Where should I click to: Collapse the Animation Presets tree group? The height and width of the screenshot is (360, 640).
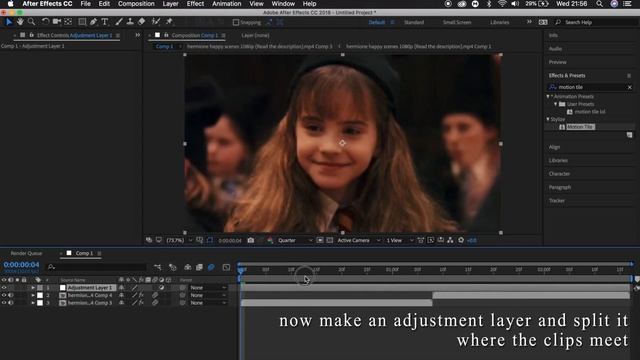click(548, 97)
